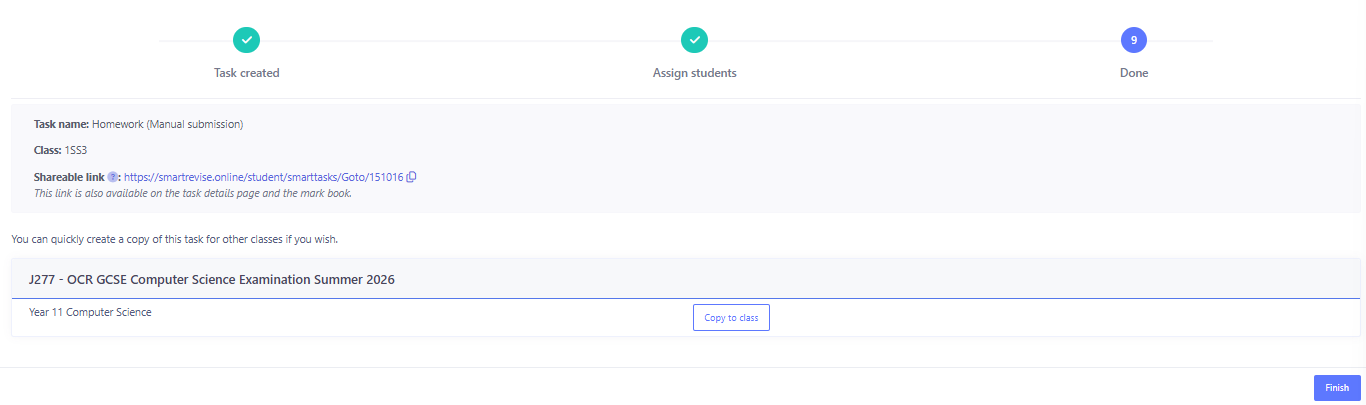Click the Assign students checkmark circle

tap(694, 40)
